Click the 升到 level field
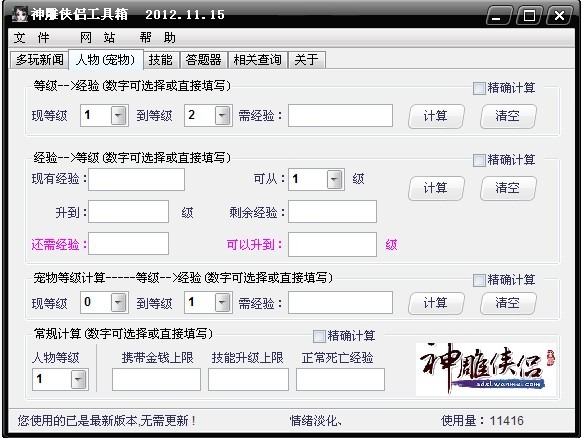The image size is (583, 438). 128,212
